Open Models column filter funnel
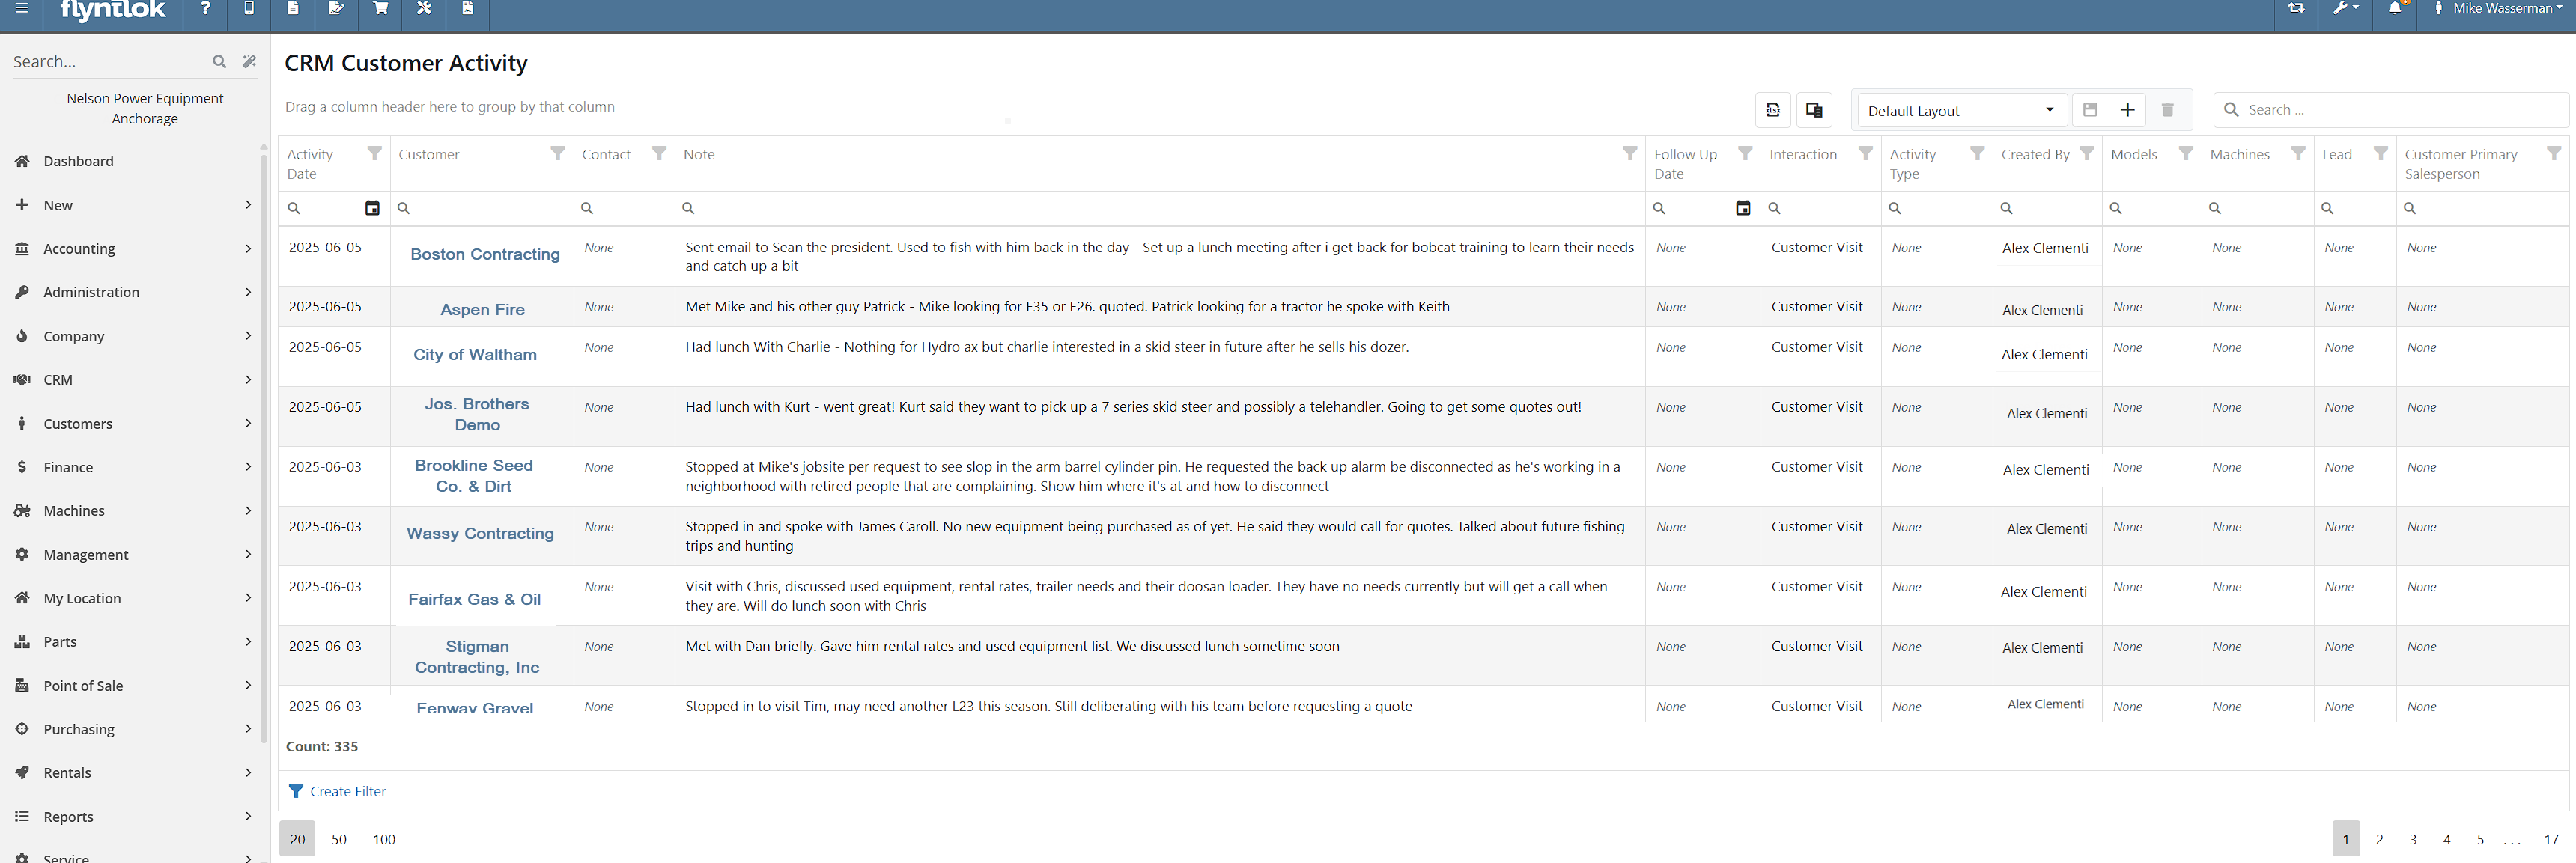 [x=2186, y=153]
